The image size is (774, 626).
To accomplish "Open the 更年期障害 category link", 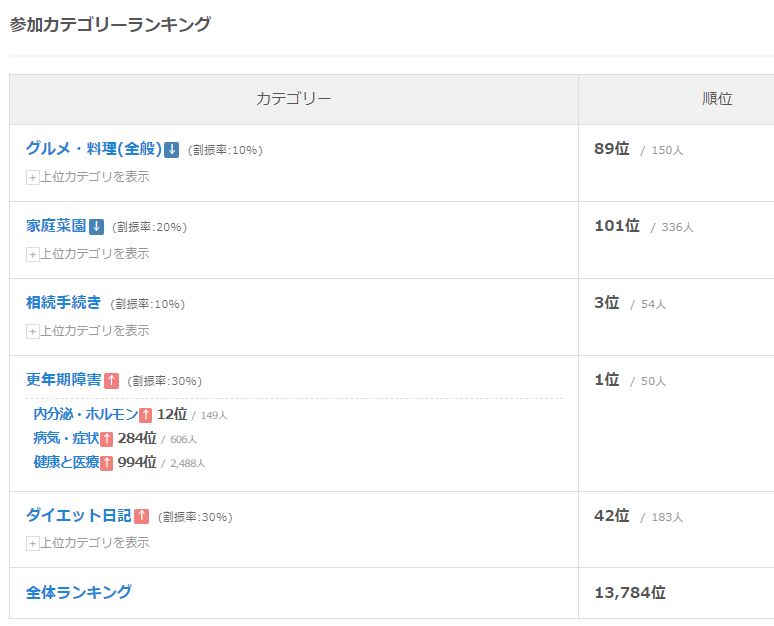I will (x=63, y=380).
